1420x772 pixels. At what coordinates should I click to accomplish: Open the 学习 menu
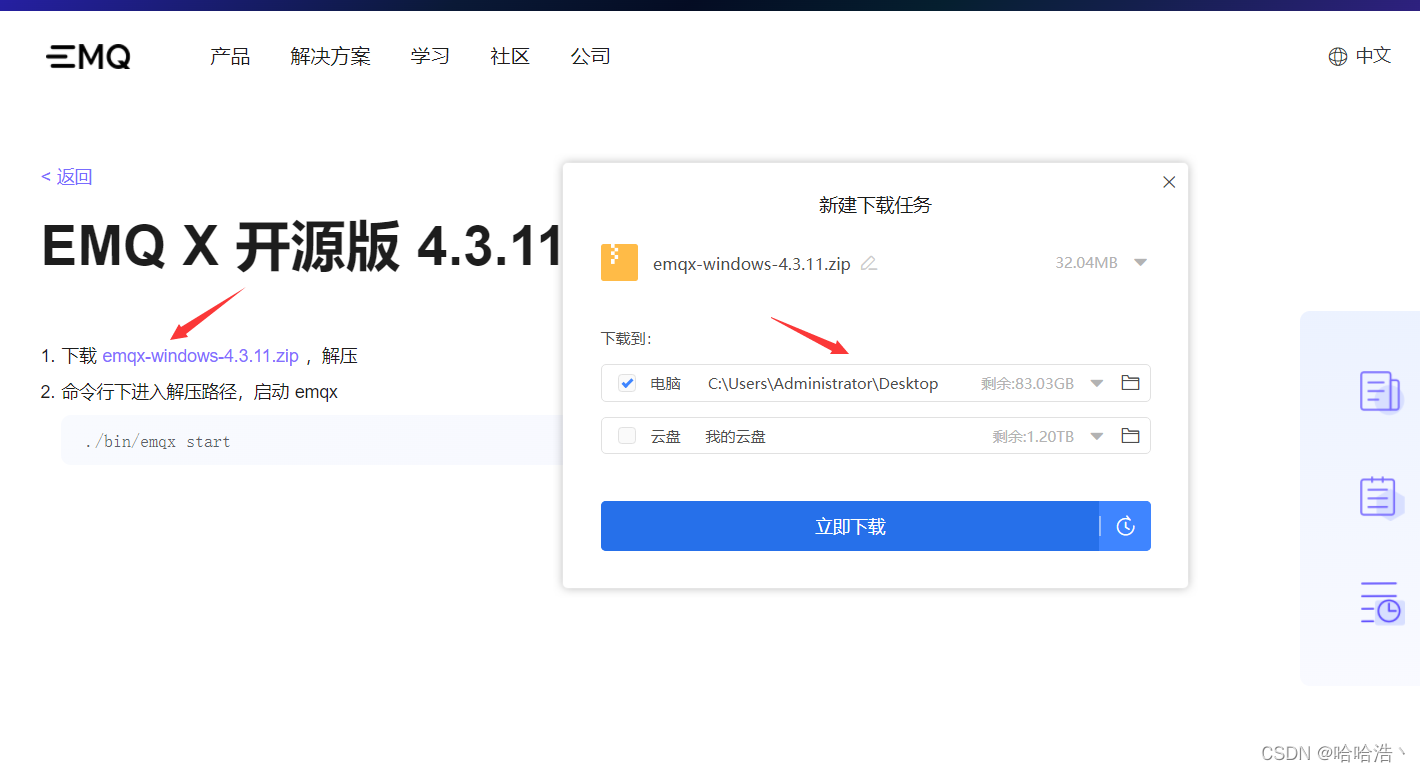tap(430, 57)
